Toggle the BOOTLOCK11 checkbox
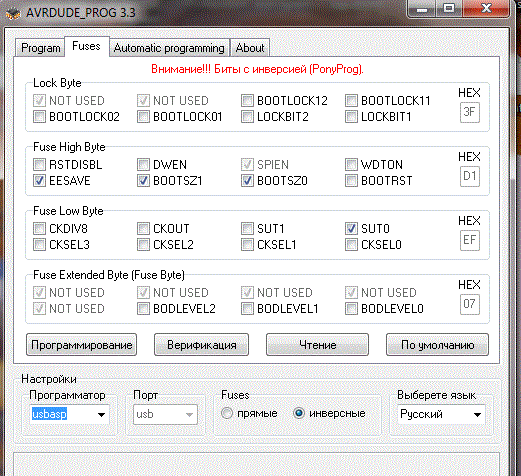Image resolution: width=521 pixels, height=476 pixels. (x=351, y=100)
